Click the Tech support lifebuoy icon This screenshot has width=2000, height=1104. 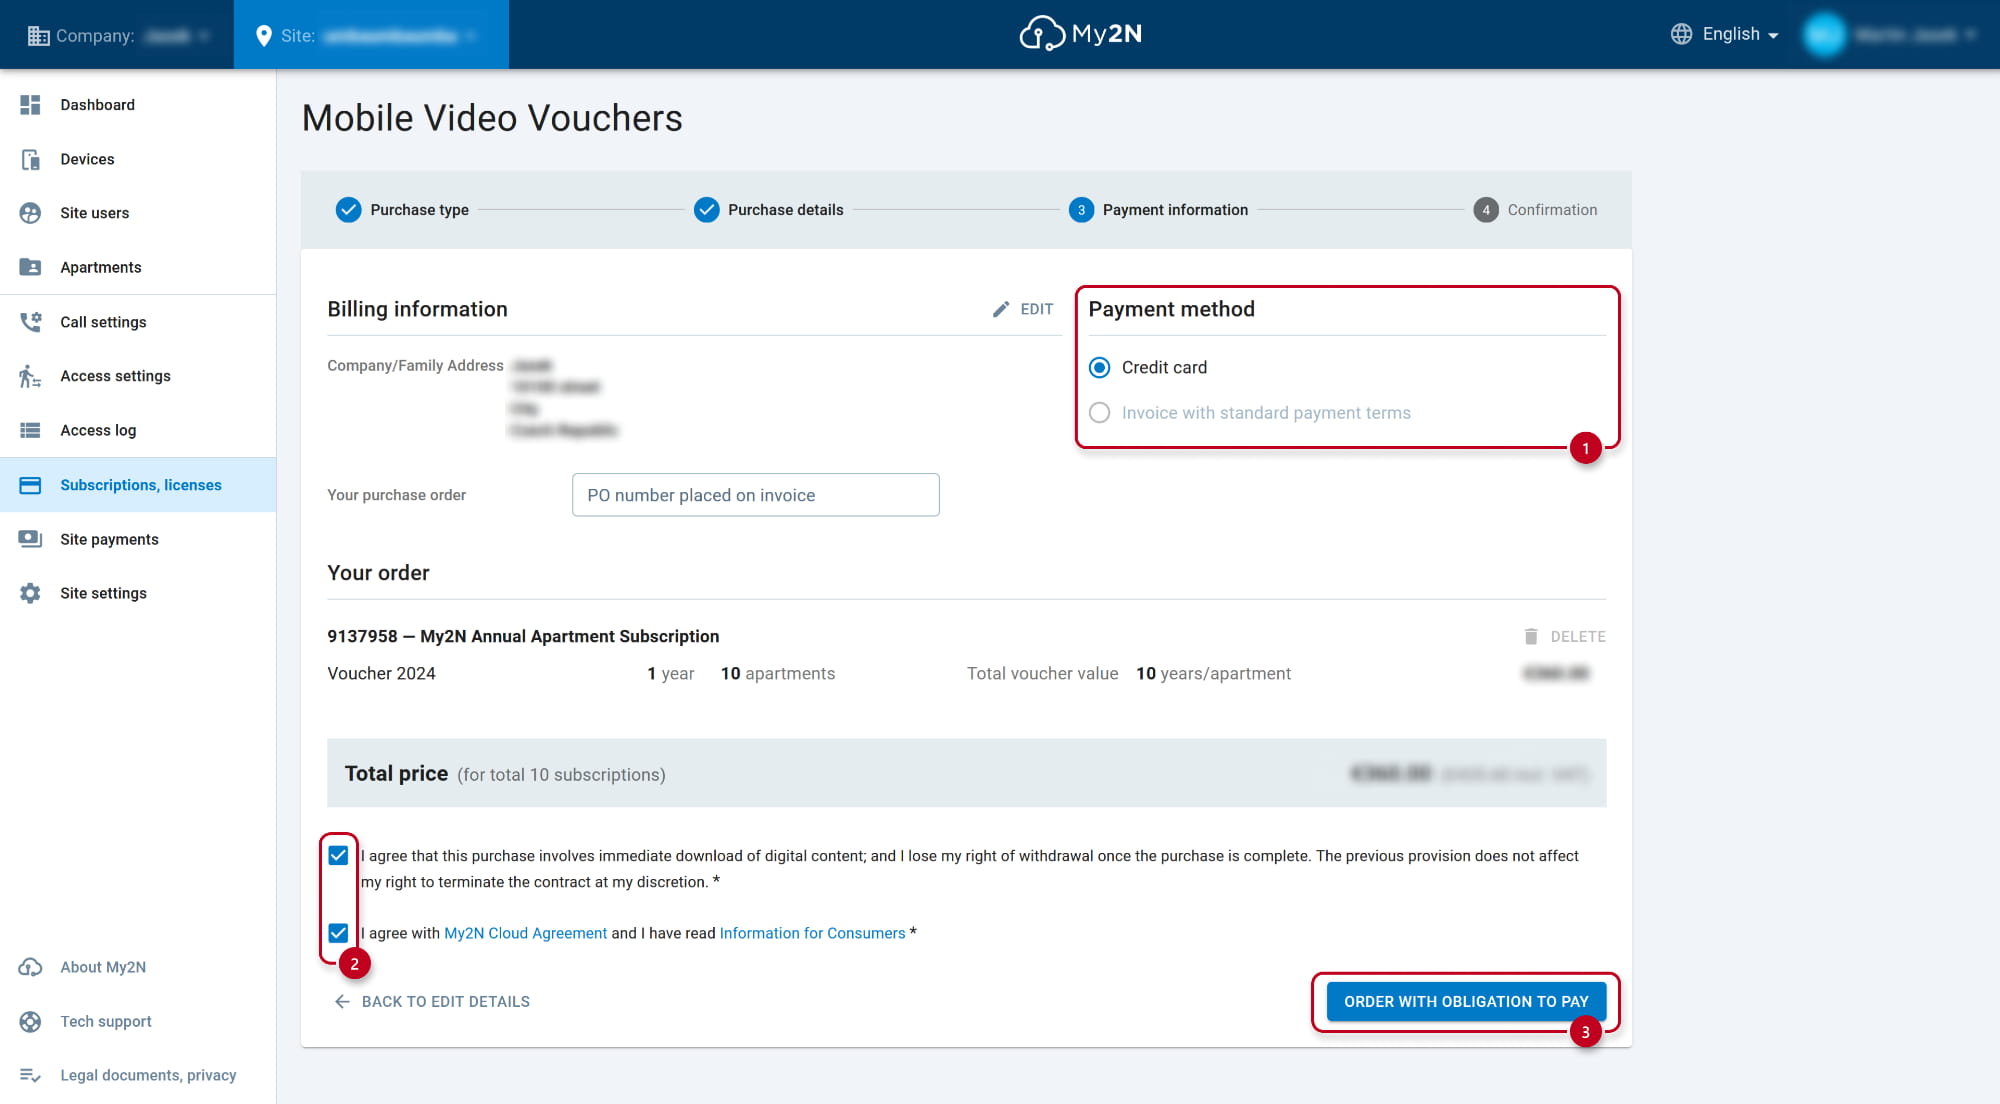click(30, 1021)
